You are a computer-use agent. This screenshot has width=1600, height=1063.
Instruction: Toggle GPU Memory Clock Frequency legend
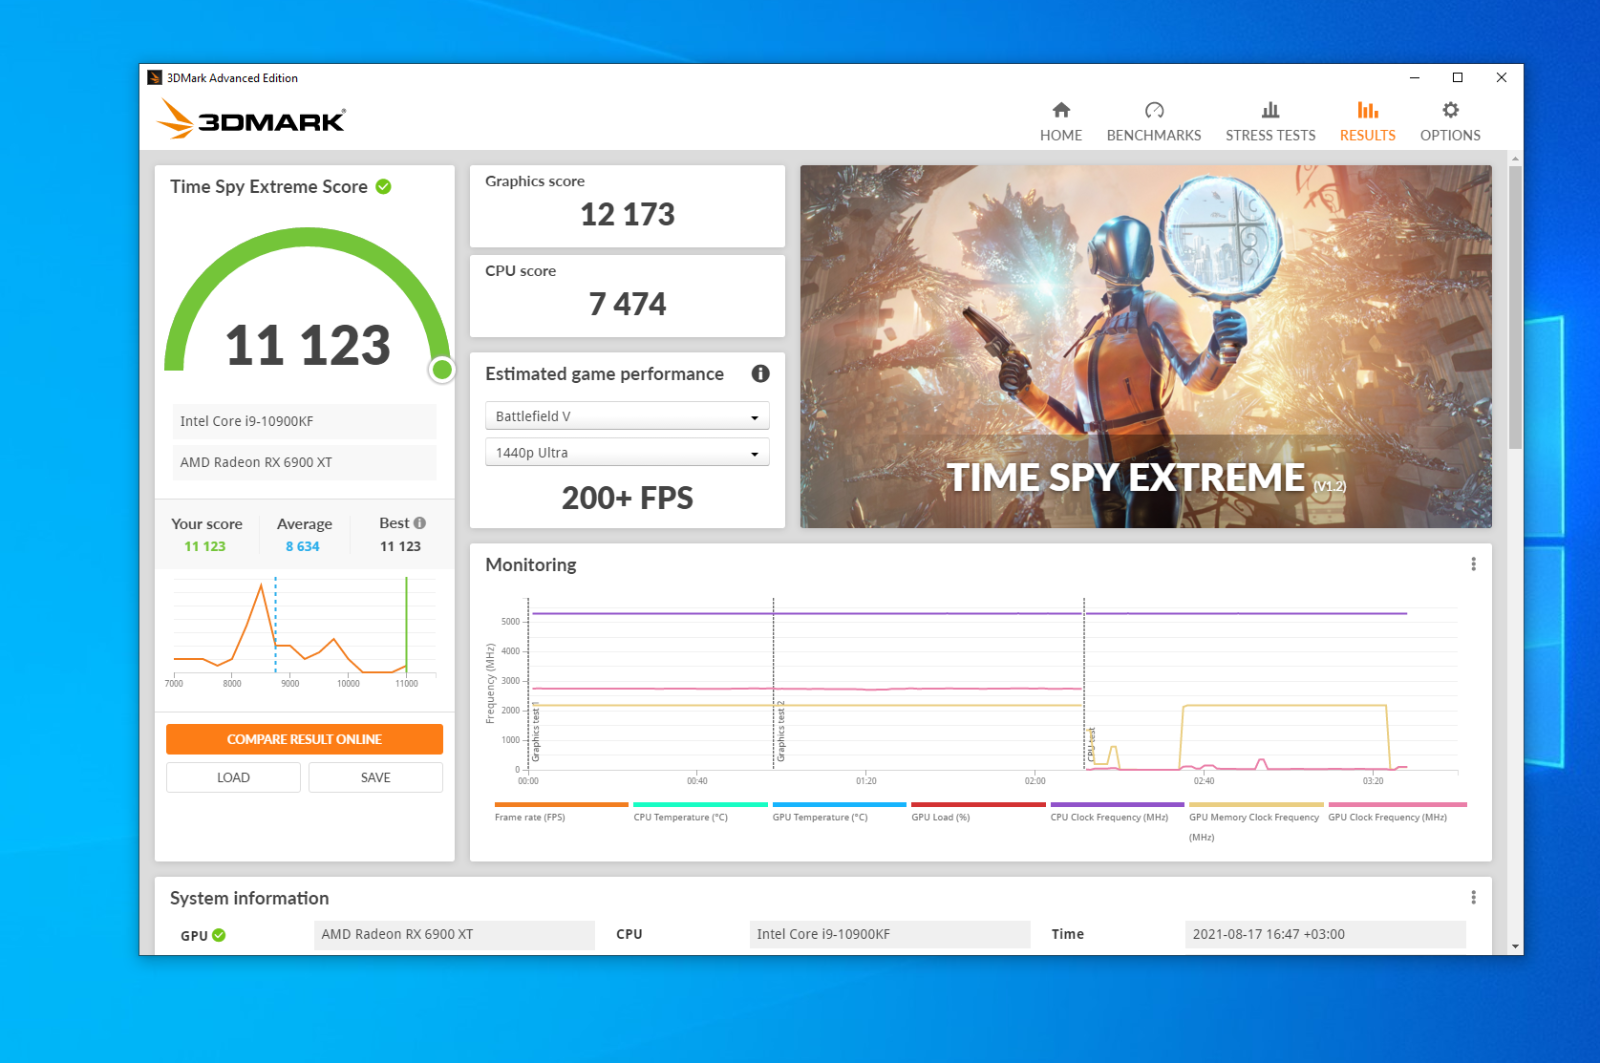[x=1256, y=821]
